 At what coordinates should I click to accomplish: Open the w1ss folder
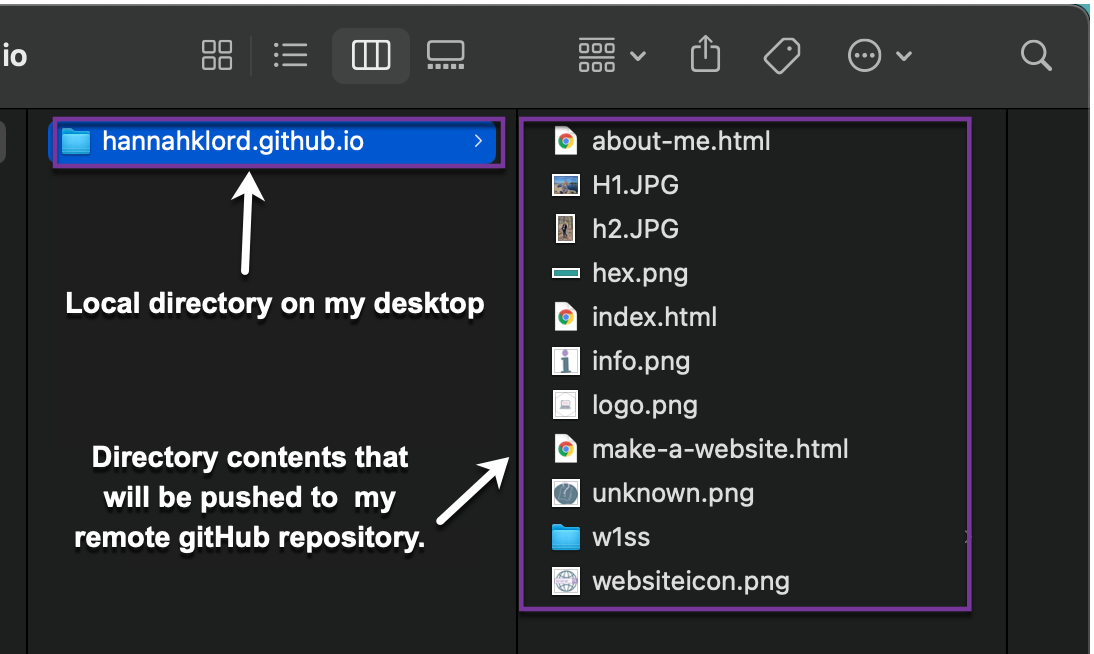click(620, 537)
